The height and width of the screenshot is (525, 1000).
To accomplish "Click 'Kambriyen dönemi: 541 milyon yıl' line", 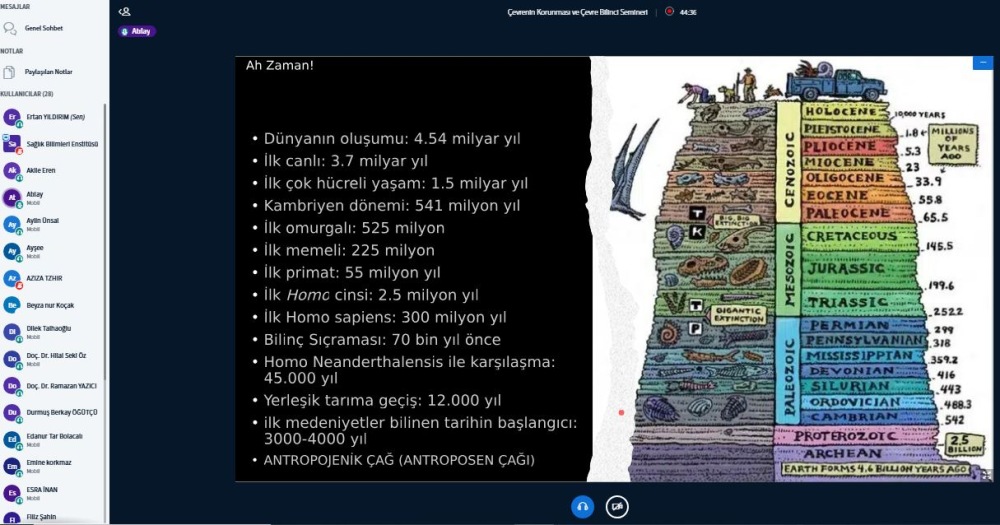I will point(392,205).
